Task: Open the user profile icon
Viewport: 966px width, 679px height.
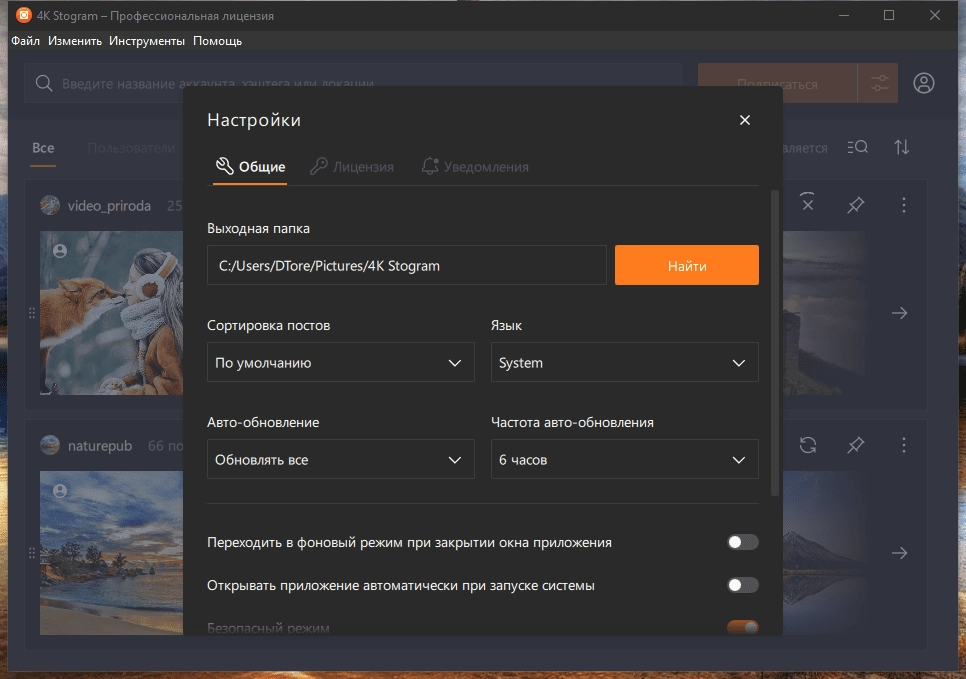Action: (x=923, y=83)
